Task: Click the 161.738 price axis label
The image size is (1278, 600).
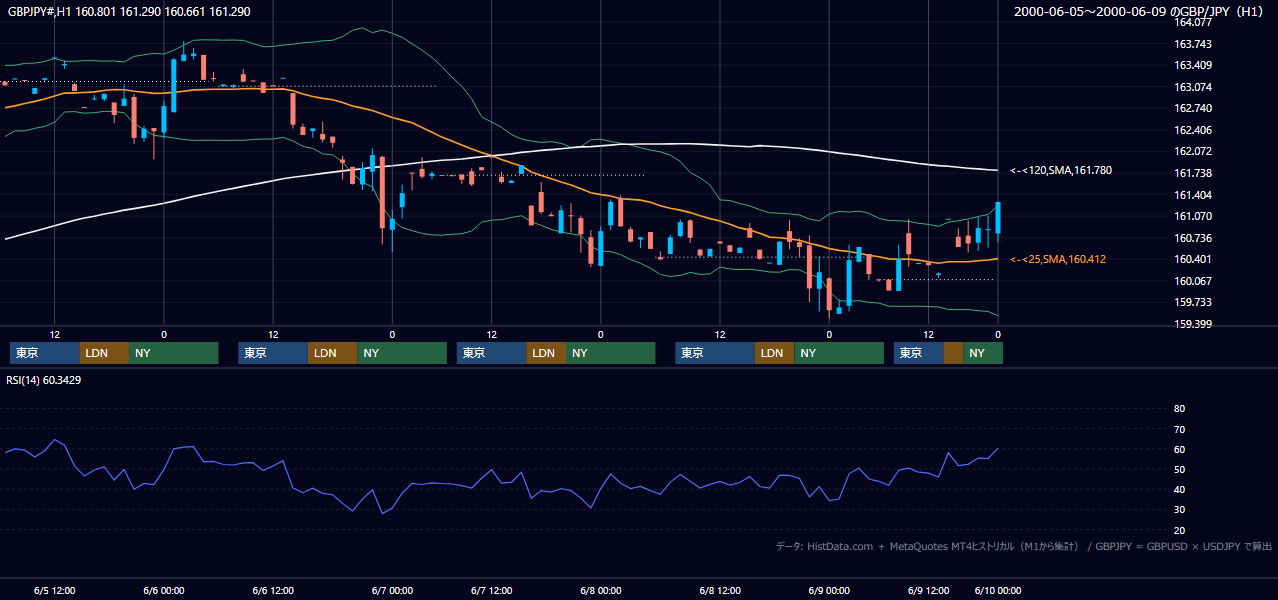Action: tap(1192, 173)
